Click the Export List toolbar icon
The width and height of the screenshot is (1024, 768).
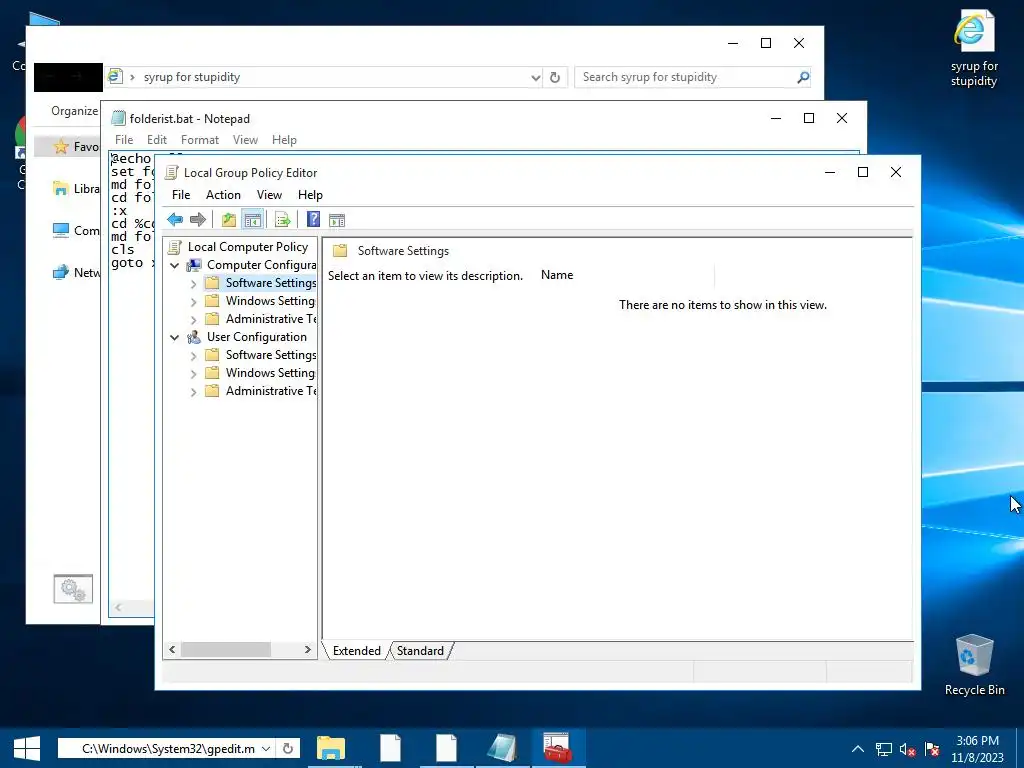coord(282,220)
